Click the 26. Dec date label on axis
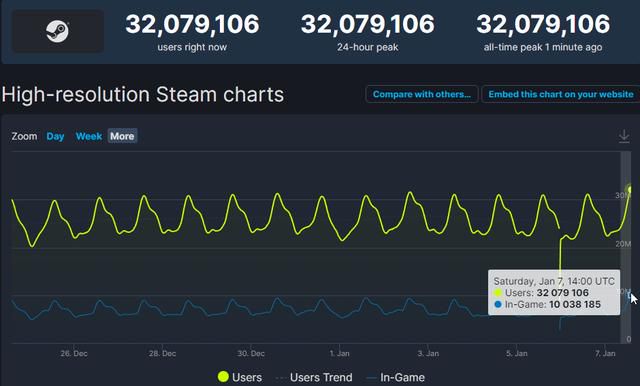Image resolution: width=640 pixels, height=386 pixels. coord(74,353)
